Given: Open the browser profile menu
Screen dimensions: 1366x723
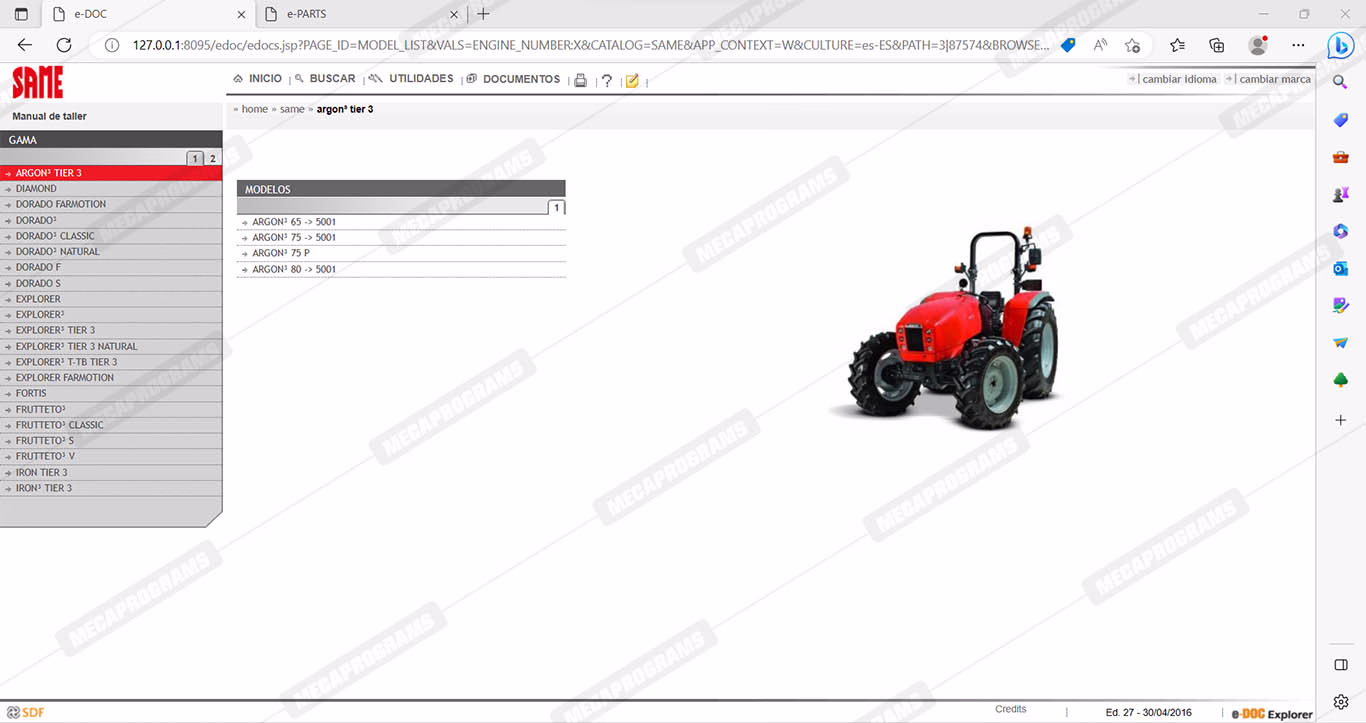Looking at the screenshot, I should 1258,45.
